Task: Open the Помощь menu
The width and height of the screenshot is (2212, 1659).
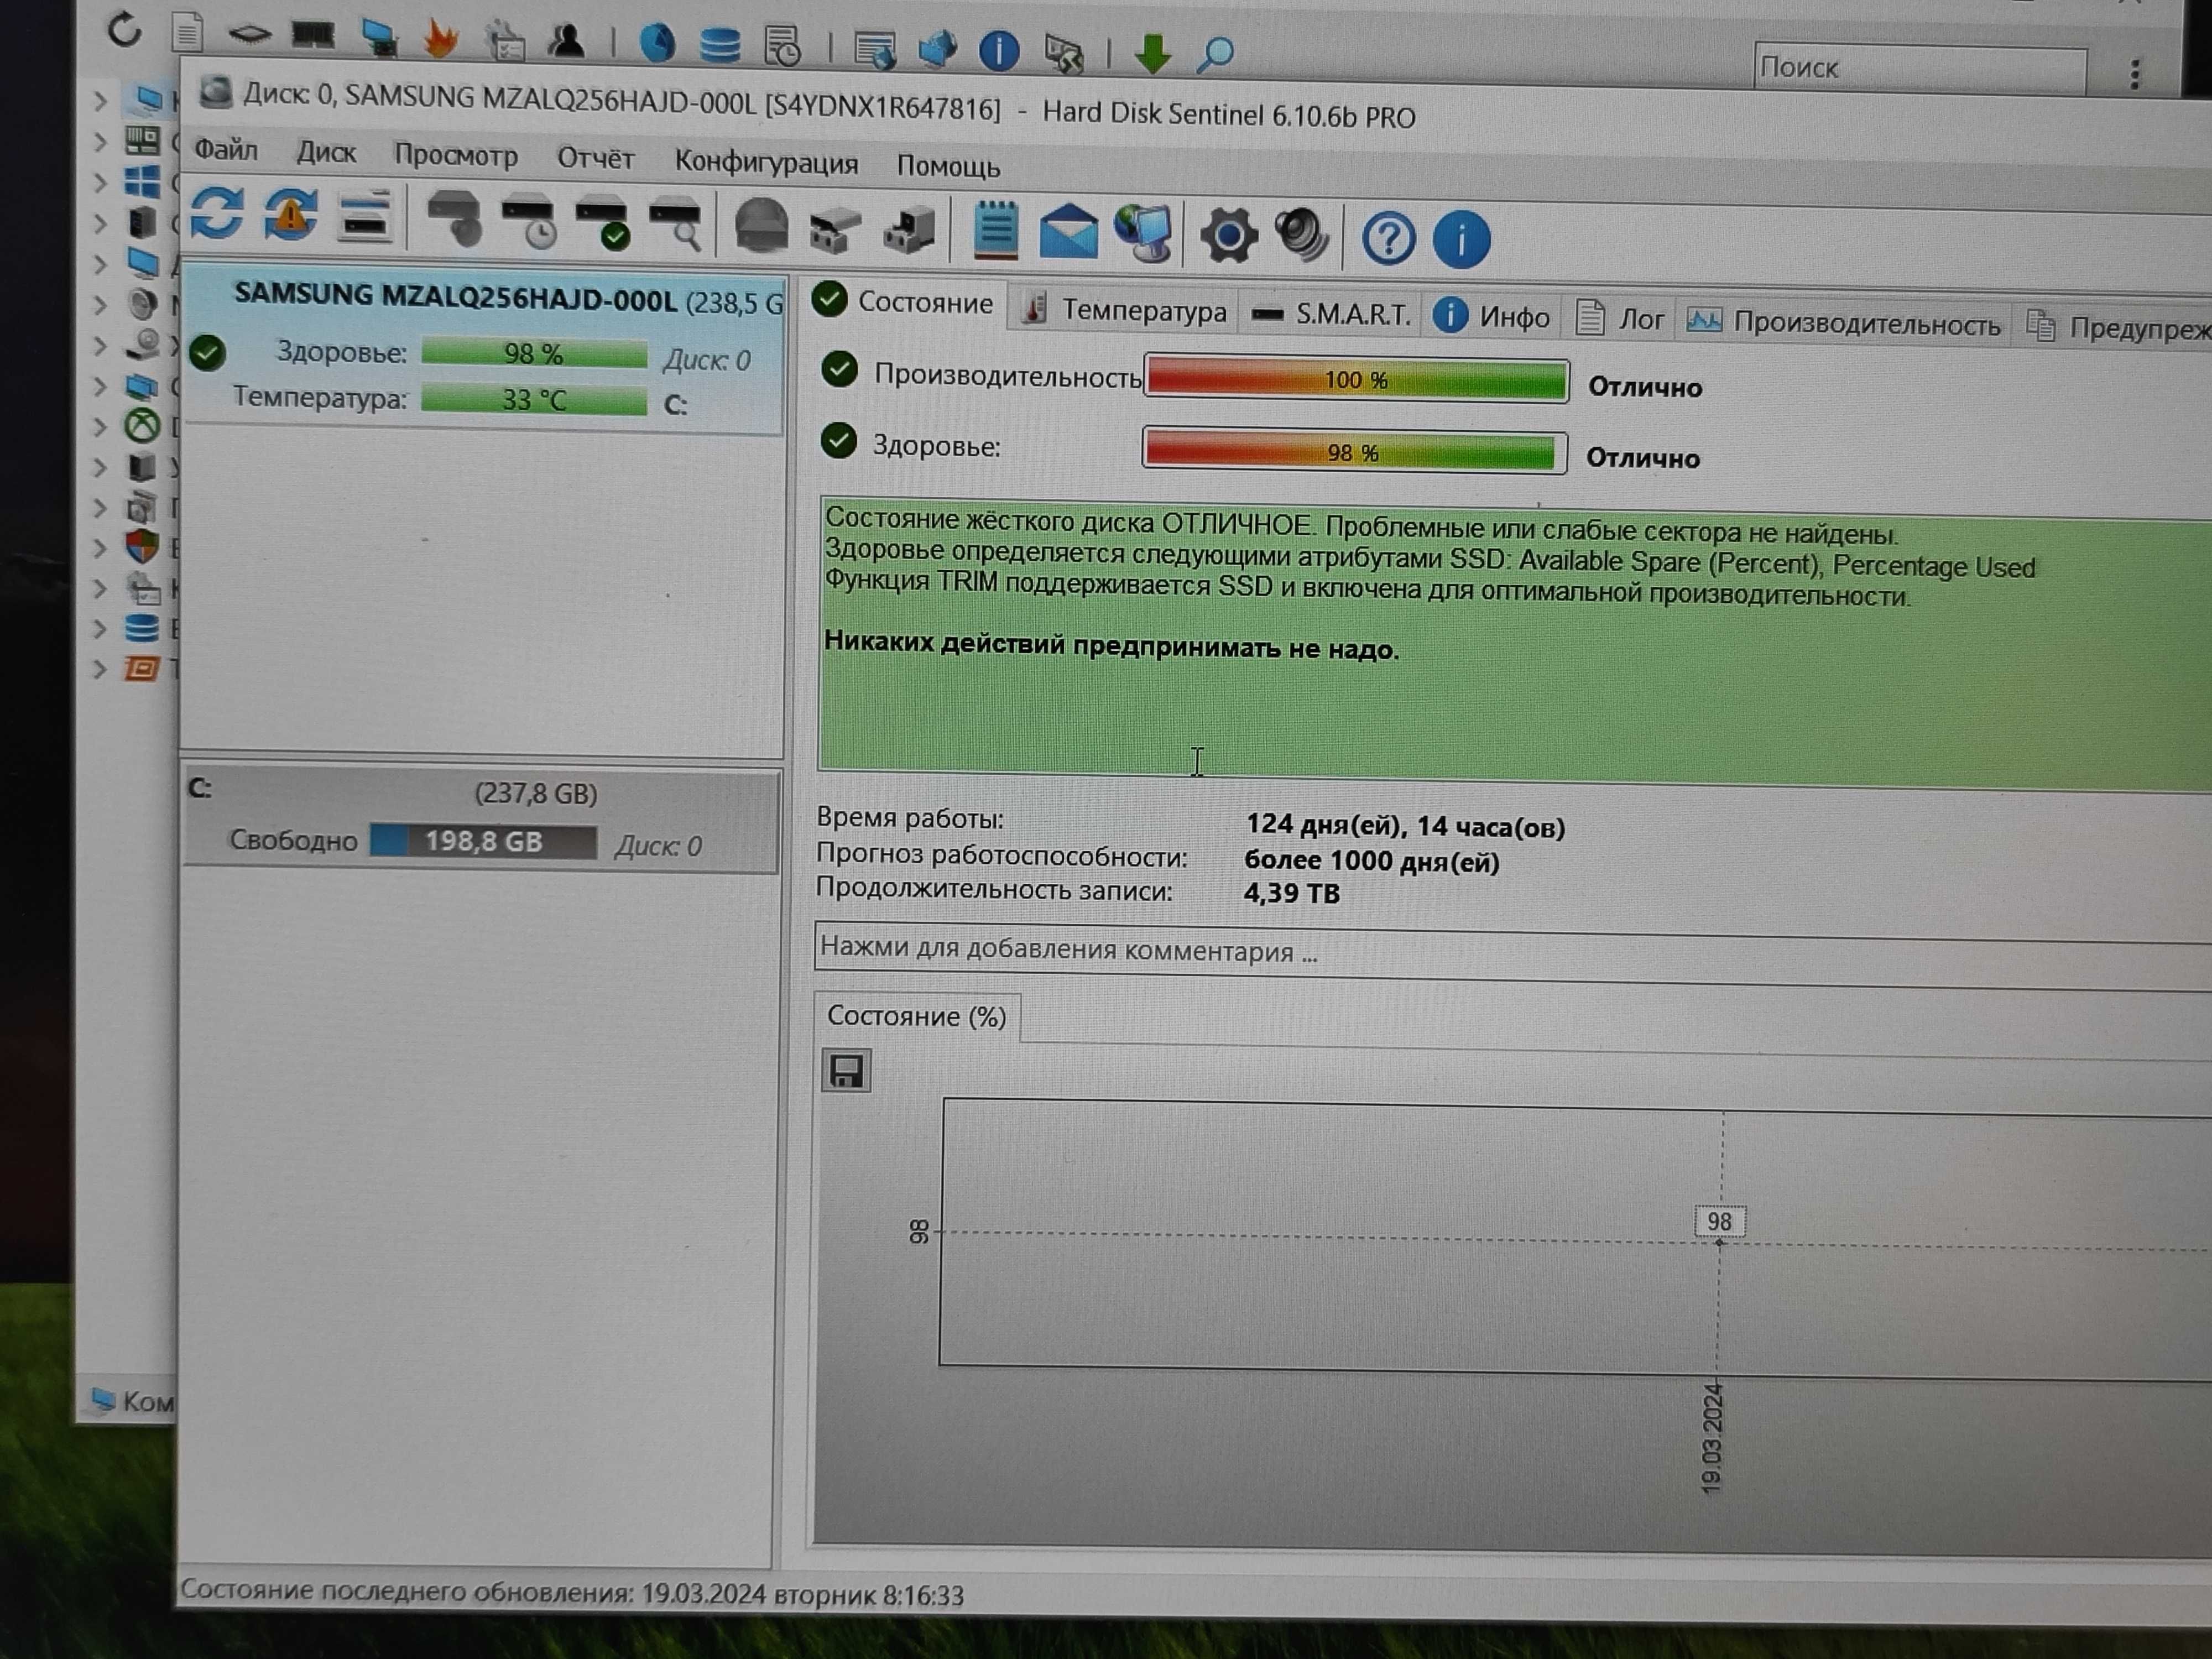Action: [x=948, y=166]
